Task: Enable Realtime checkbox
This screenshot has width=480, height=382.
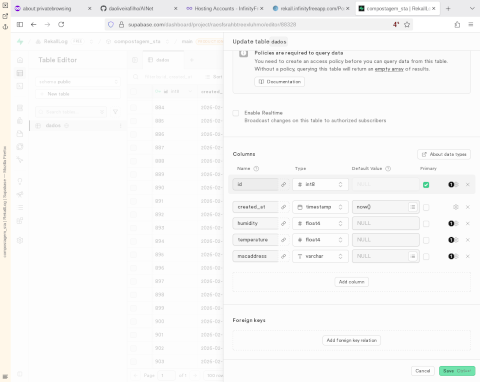Action: click(x=236, y=113)
